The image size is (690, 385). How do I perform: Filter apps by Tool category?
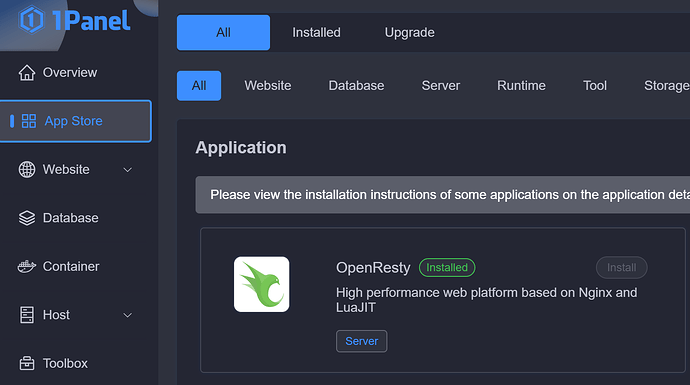595,85
